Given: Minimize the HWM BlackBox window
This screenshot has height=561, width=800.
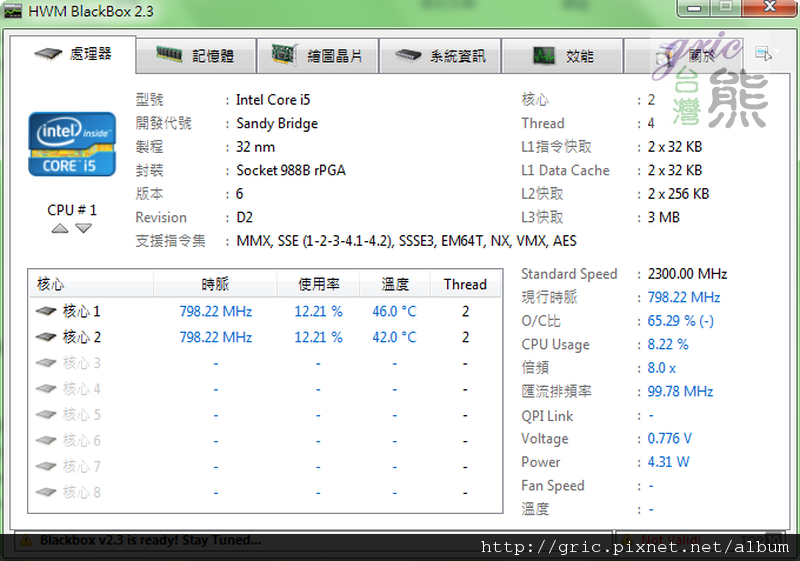Looking at the screenshot, I should (x=694, y=8).
